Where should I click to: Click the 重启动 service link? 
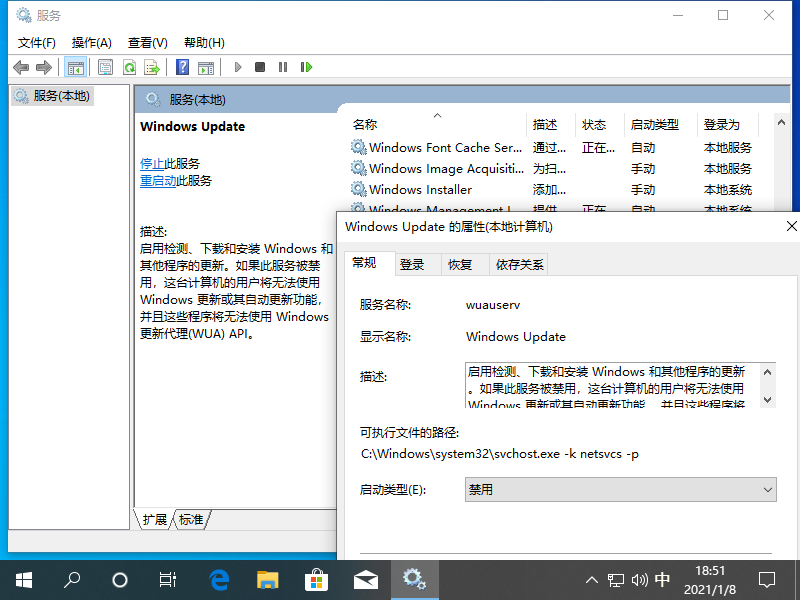[x=158, y=181]
